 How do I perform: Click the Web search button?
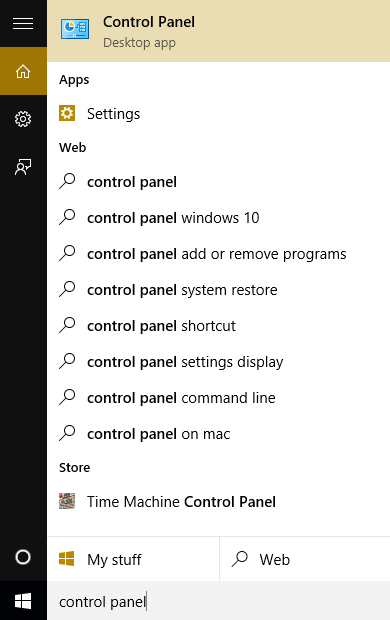tap(305, 559)
